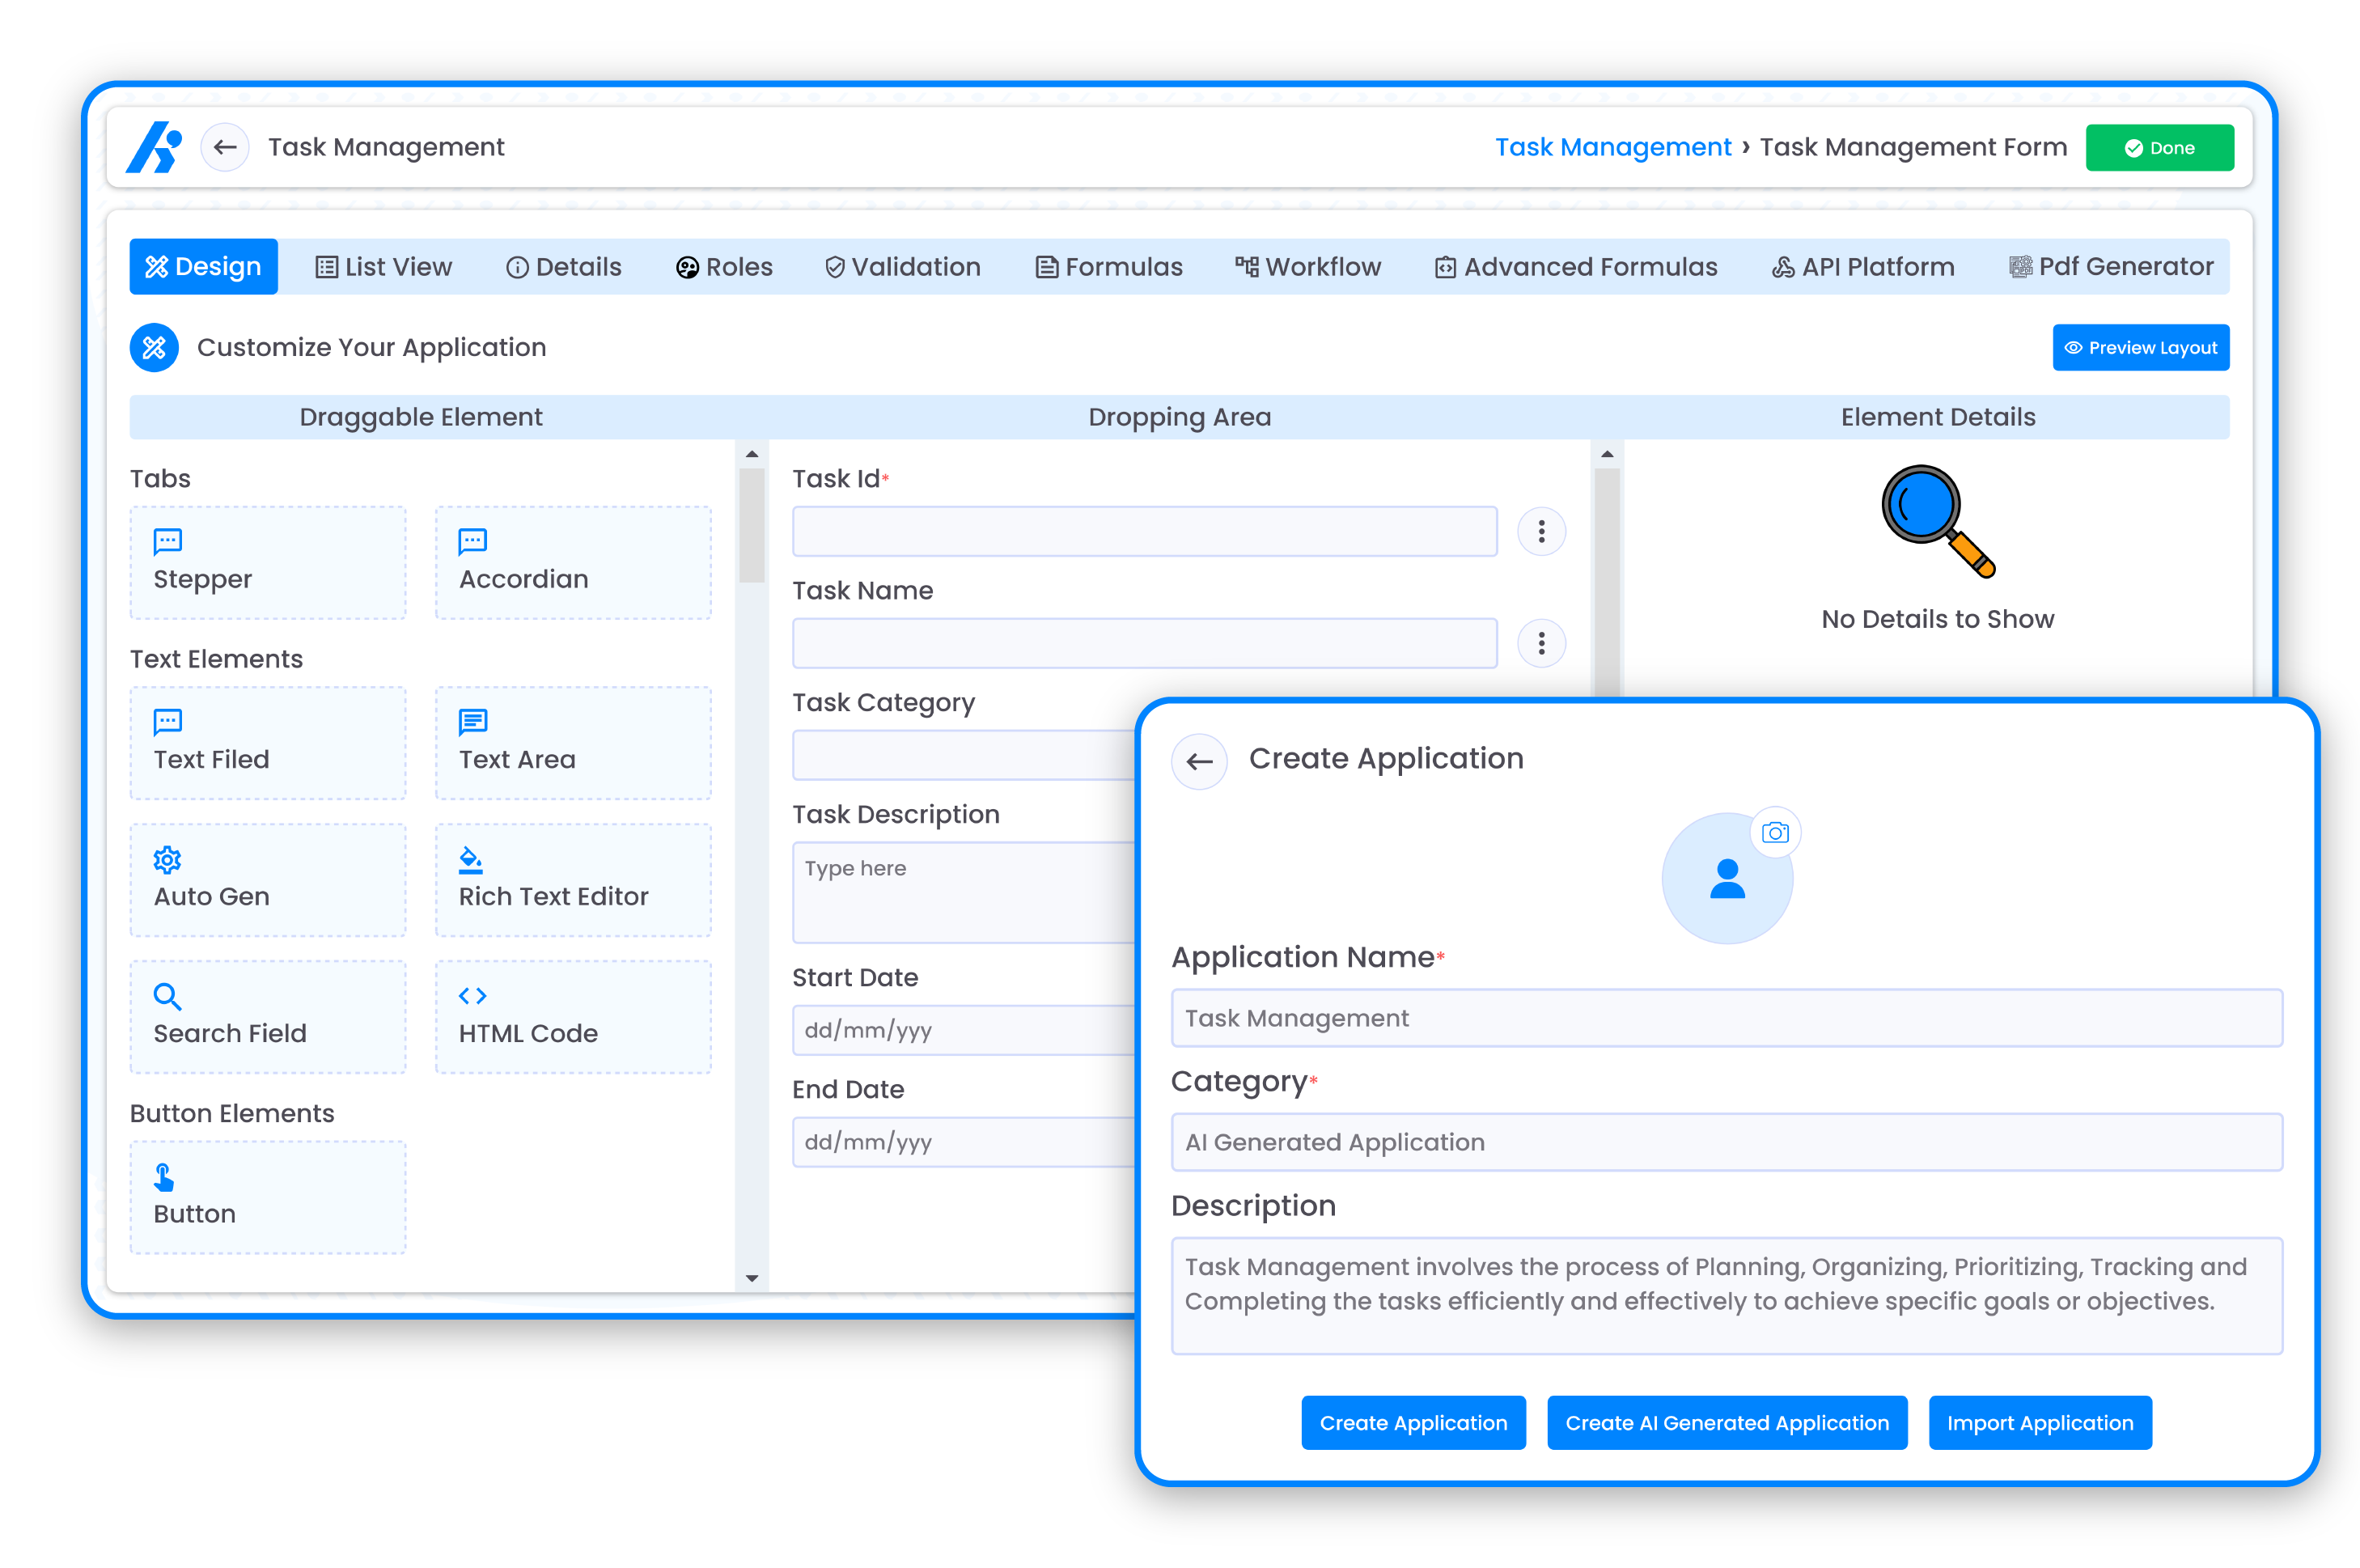Select the Accordian element icon
This screenshot has height=1568, width=2360.
[472, 541]
